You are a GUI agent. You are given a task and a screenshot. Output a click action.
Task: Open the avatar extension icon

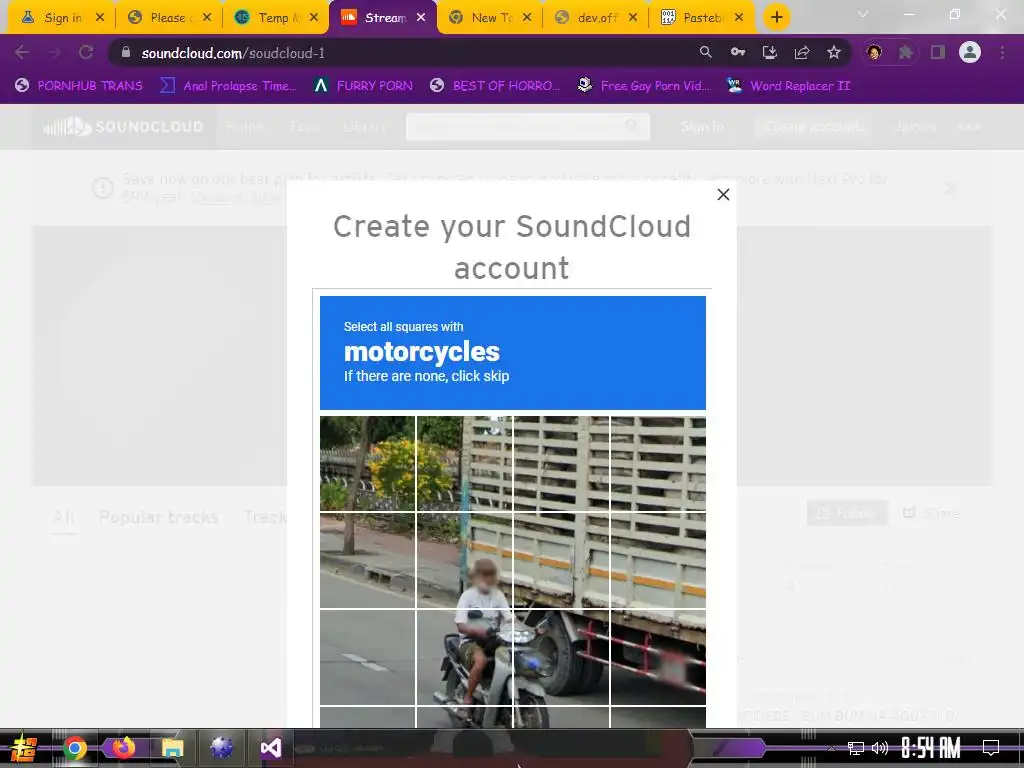874,52
